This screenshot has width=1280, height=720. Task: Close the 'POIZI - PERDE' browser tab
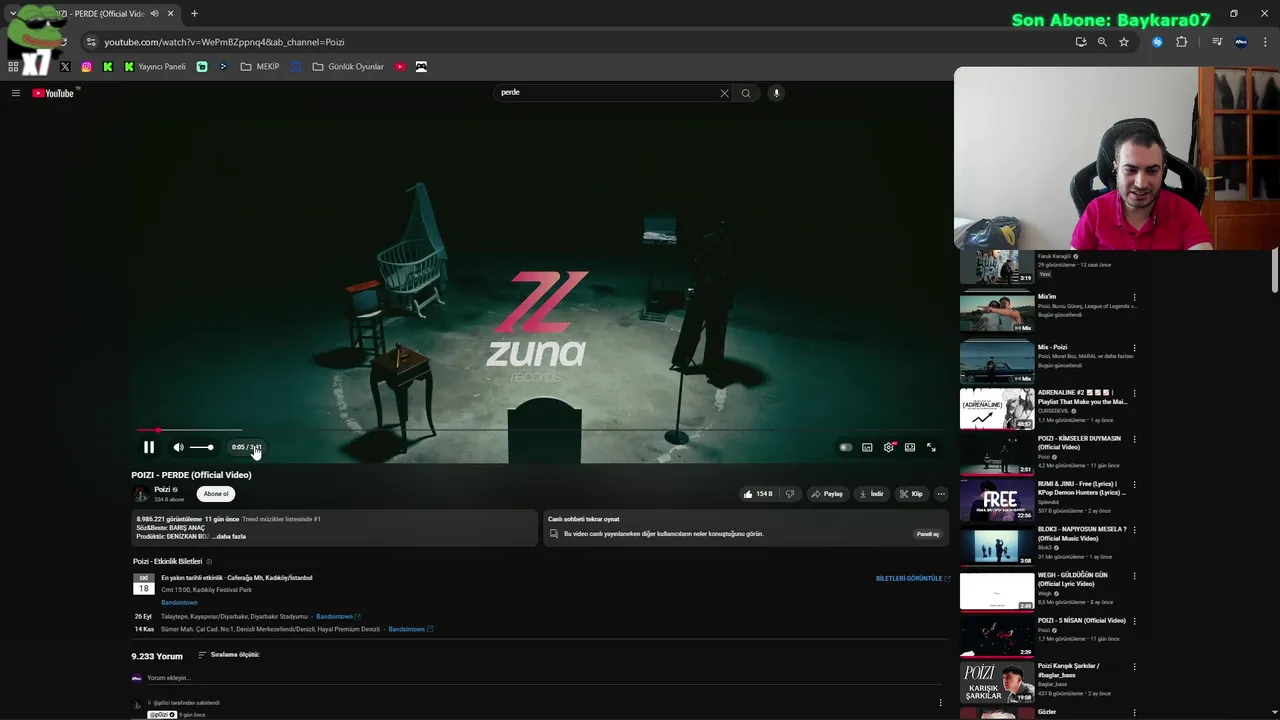click(171, 14)
